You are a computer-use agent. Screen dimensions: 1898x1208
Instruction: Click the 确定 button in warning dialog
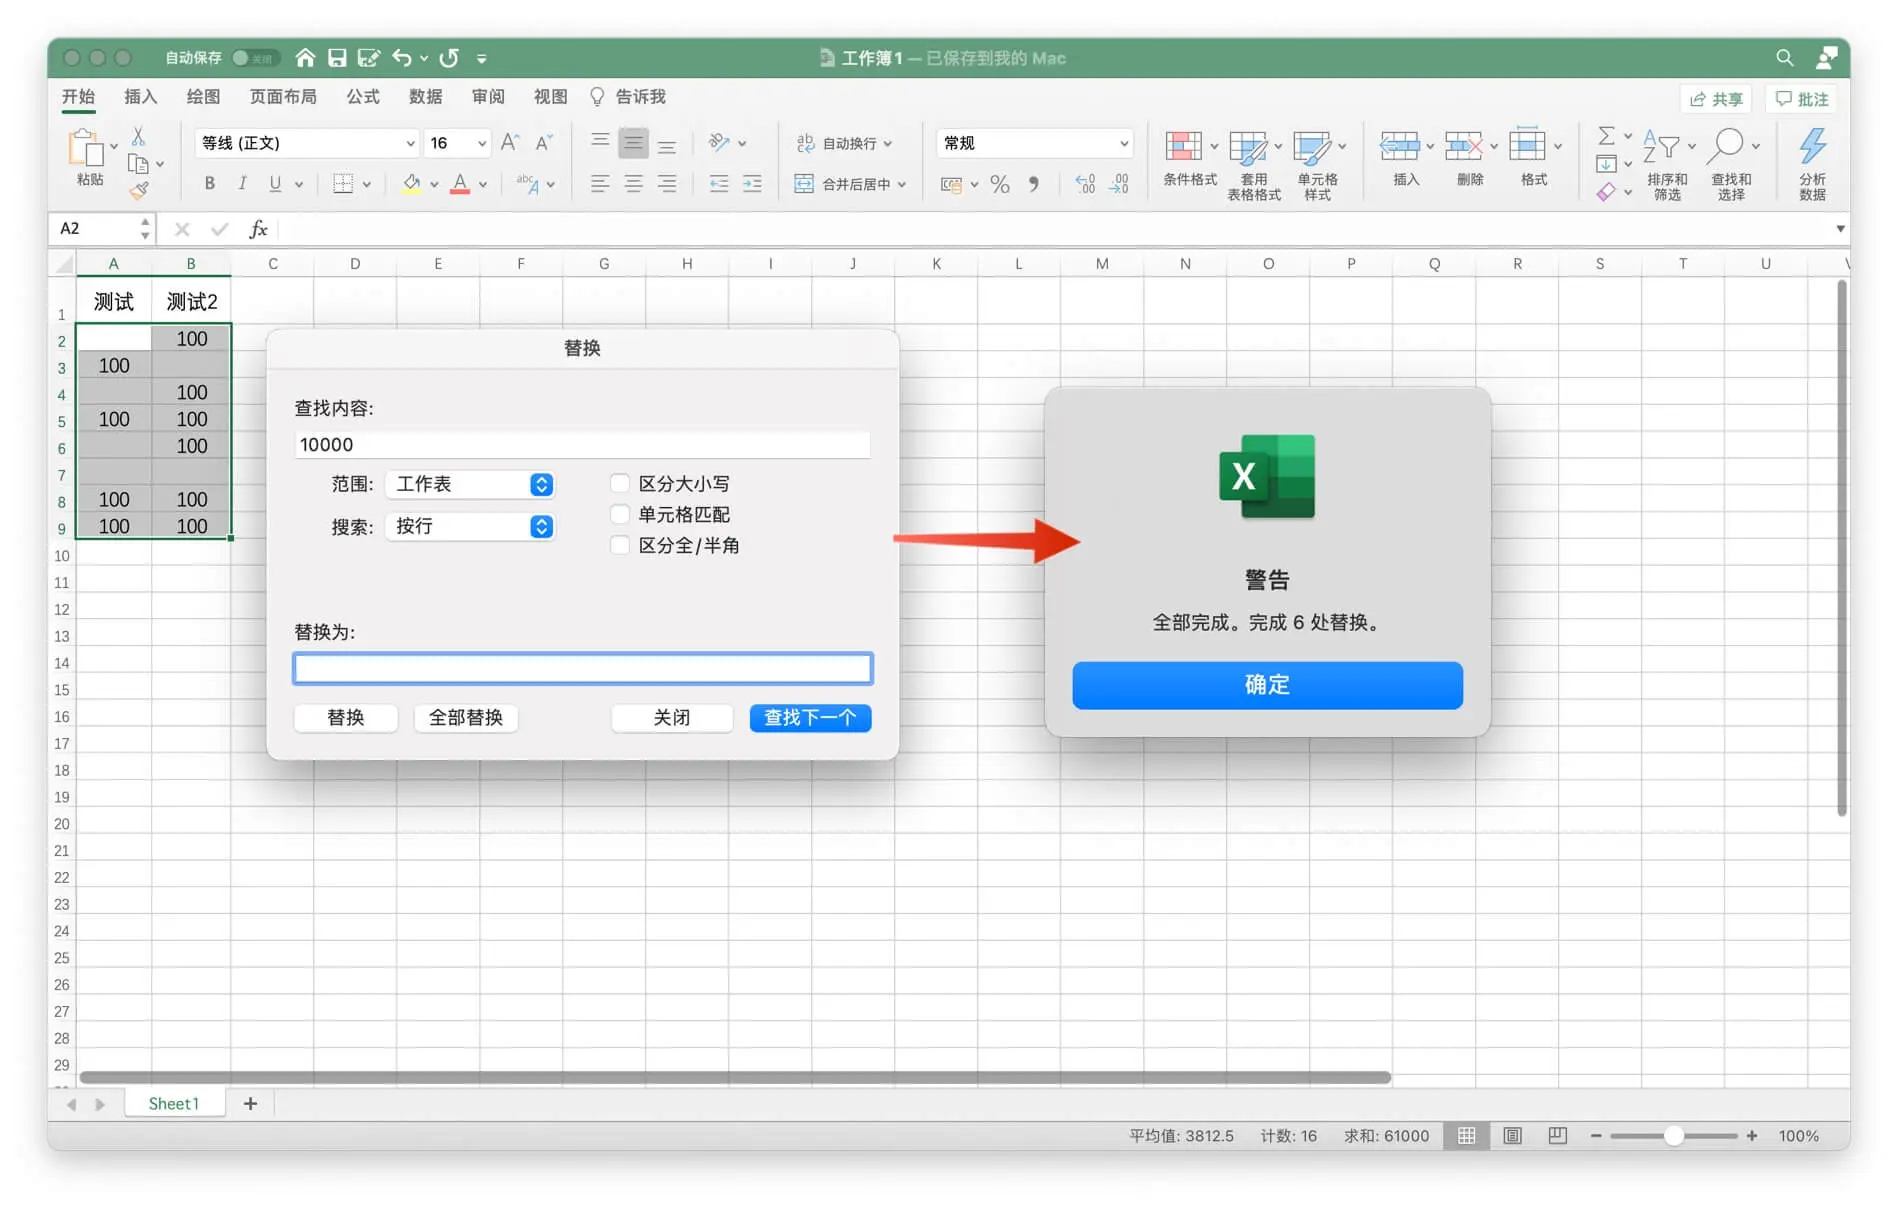pyautogui.click(x=1267, y=685)
